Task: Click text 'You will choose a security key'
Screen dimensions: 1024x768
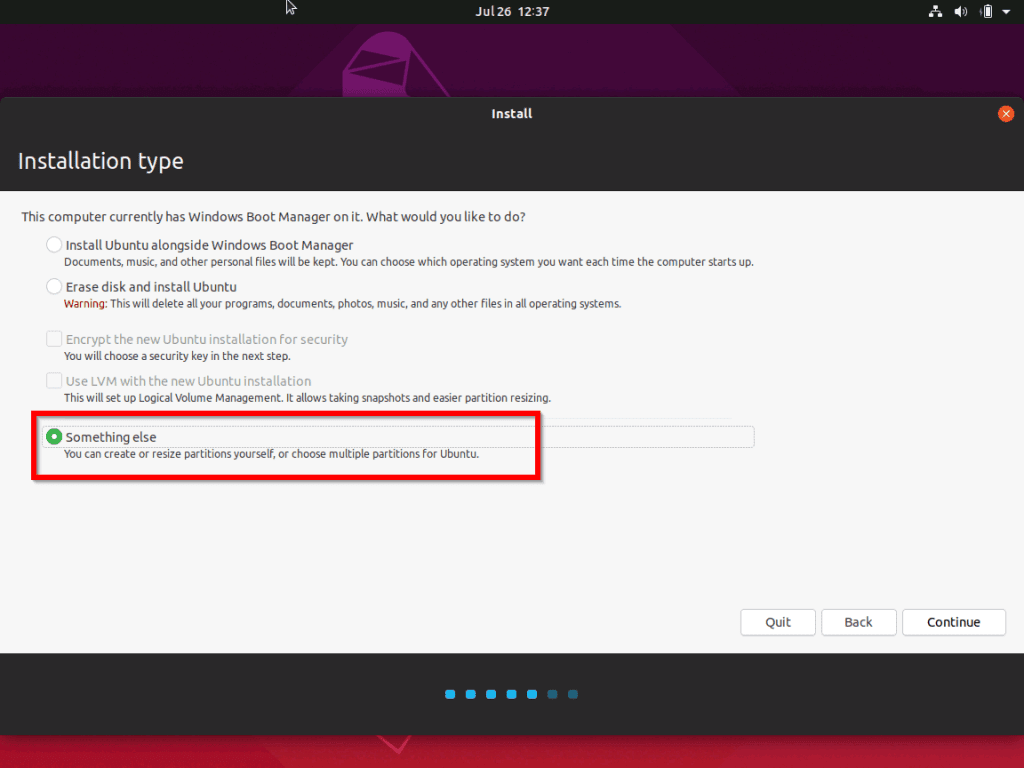Action: coord(177,357)
